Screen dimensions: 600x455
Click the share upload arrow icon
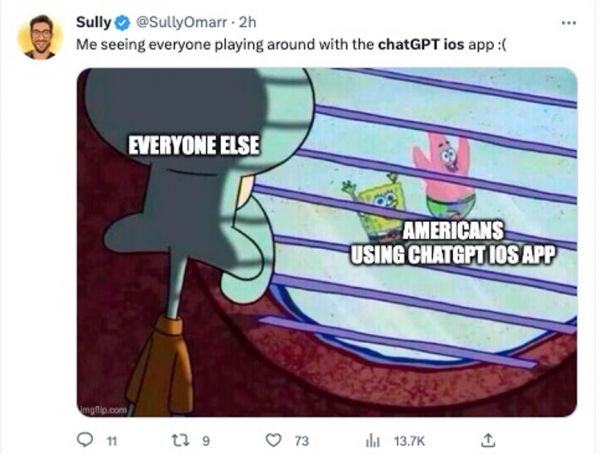[x=488, y=440]
